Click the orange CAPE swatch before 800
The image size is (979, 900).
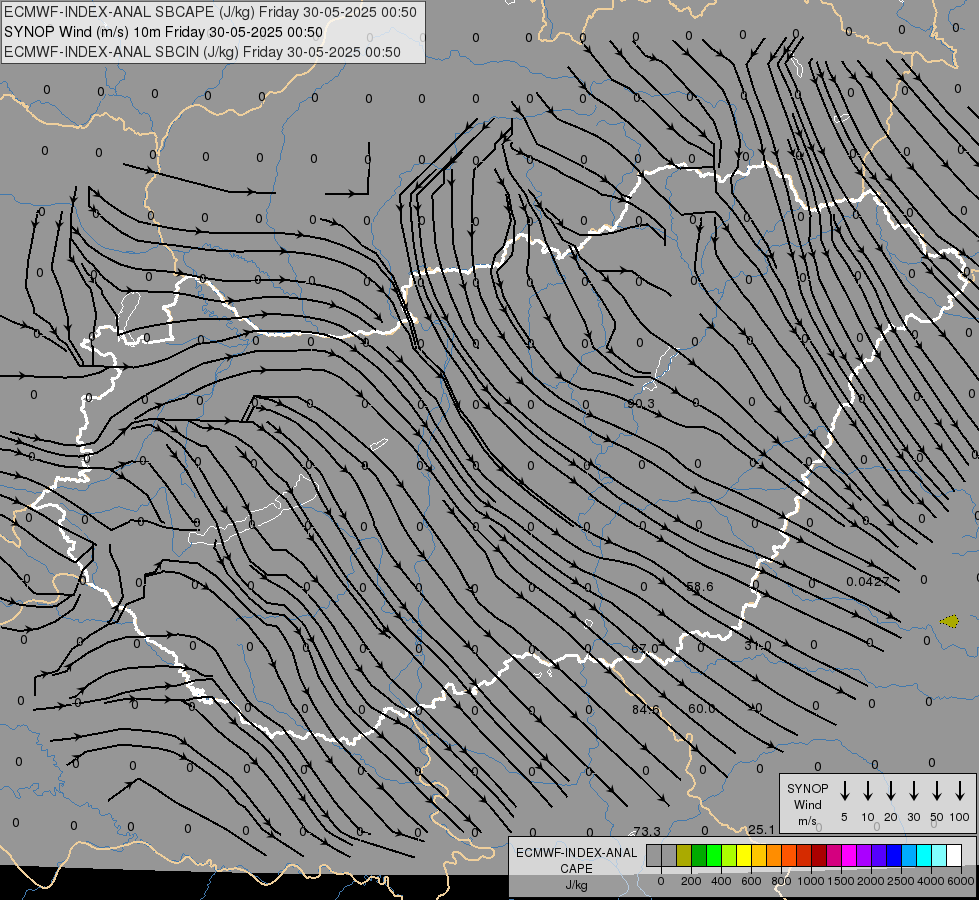click(x=774, y=855)
